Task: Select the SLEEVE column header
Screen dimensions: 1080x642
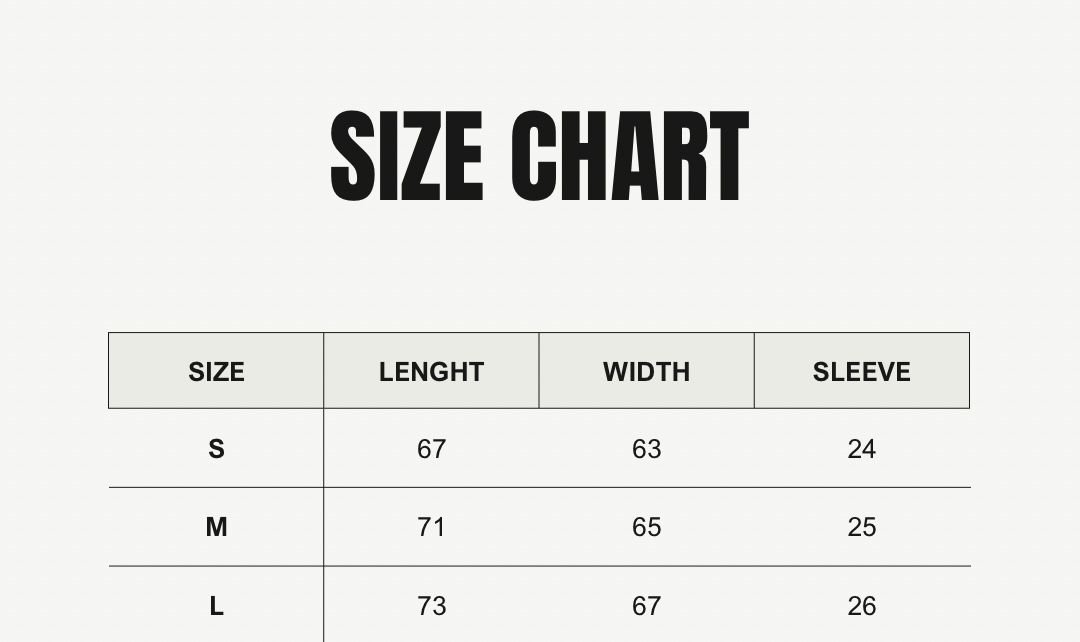Action: [862, 371]
